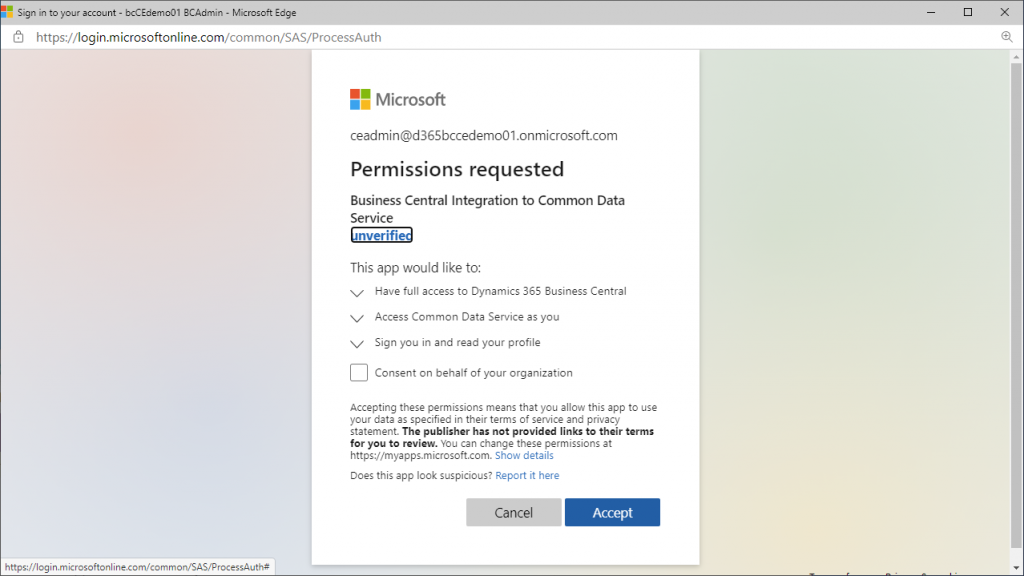Screen dimensions: 1024x576
Task: Click the Show details link
Action: coord(524,455)
